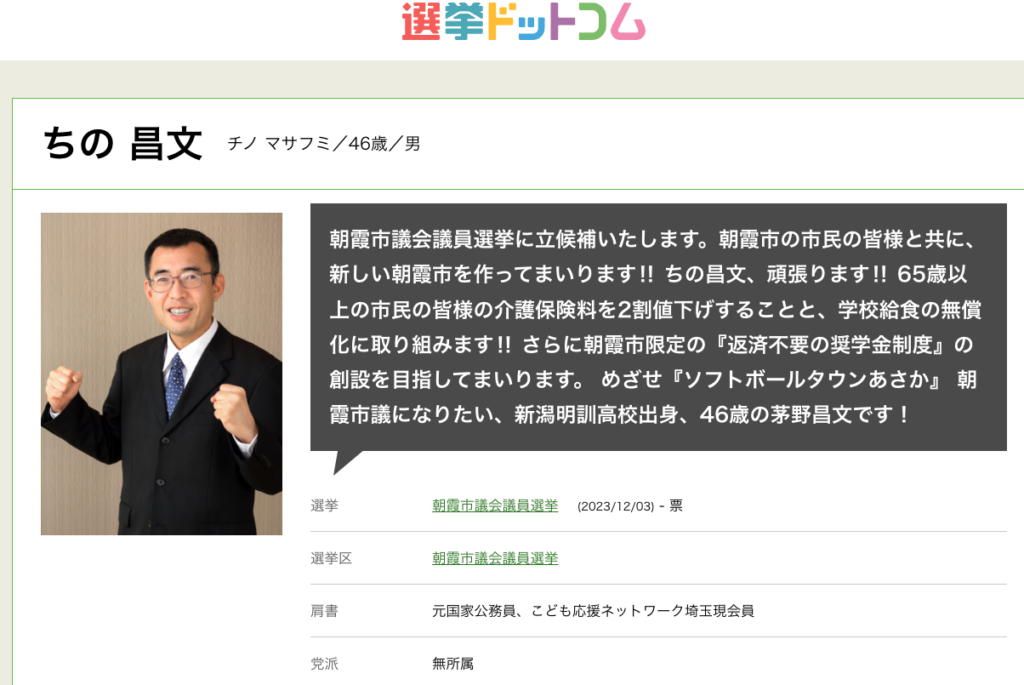Open 朝霞市議会議員選挙 link in the 選挙区 row

pos(495,558)
